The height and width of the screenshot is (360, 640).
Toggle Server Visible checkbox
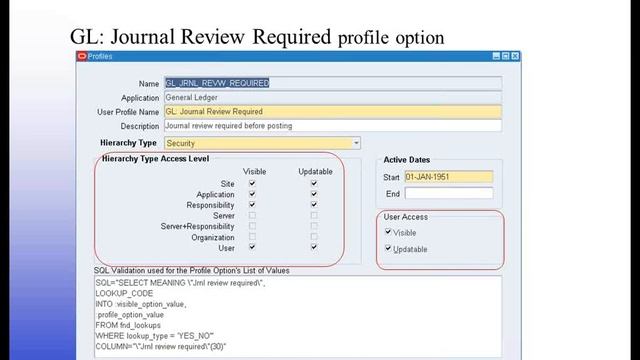(252, 215)
